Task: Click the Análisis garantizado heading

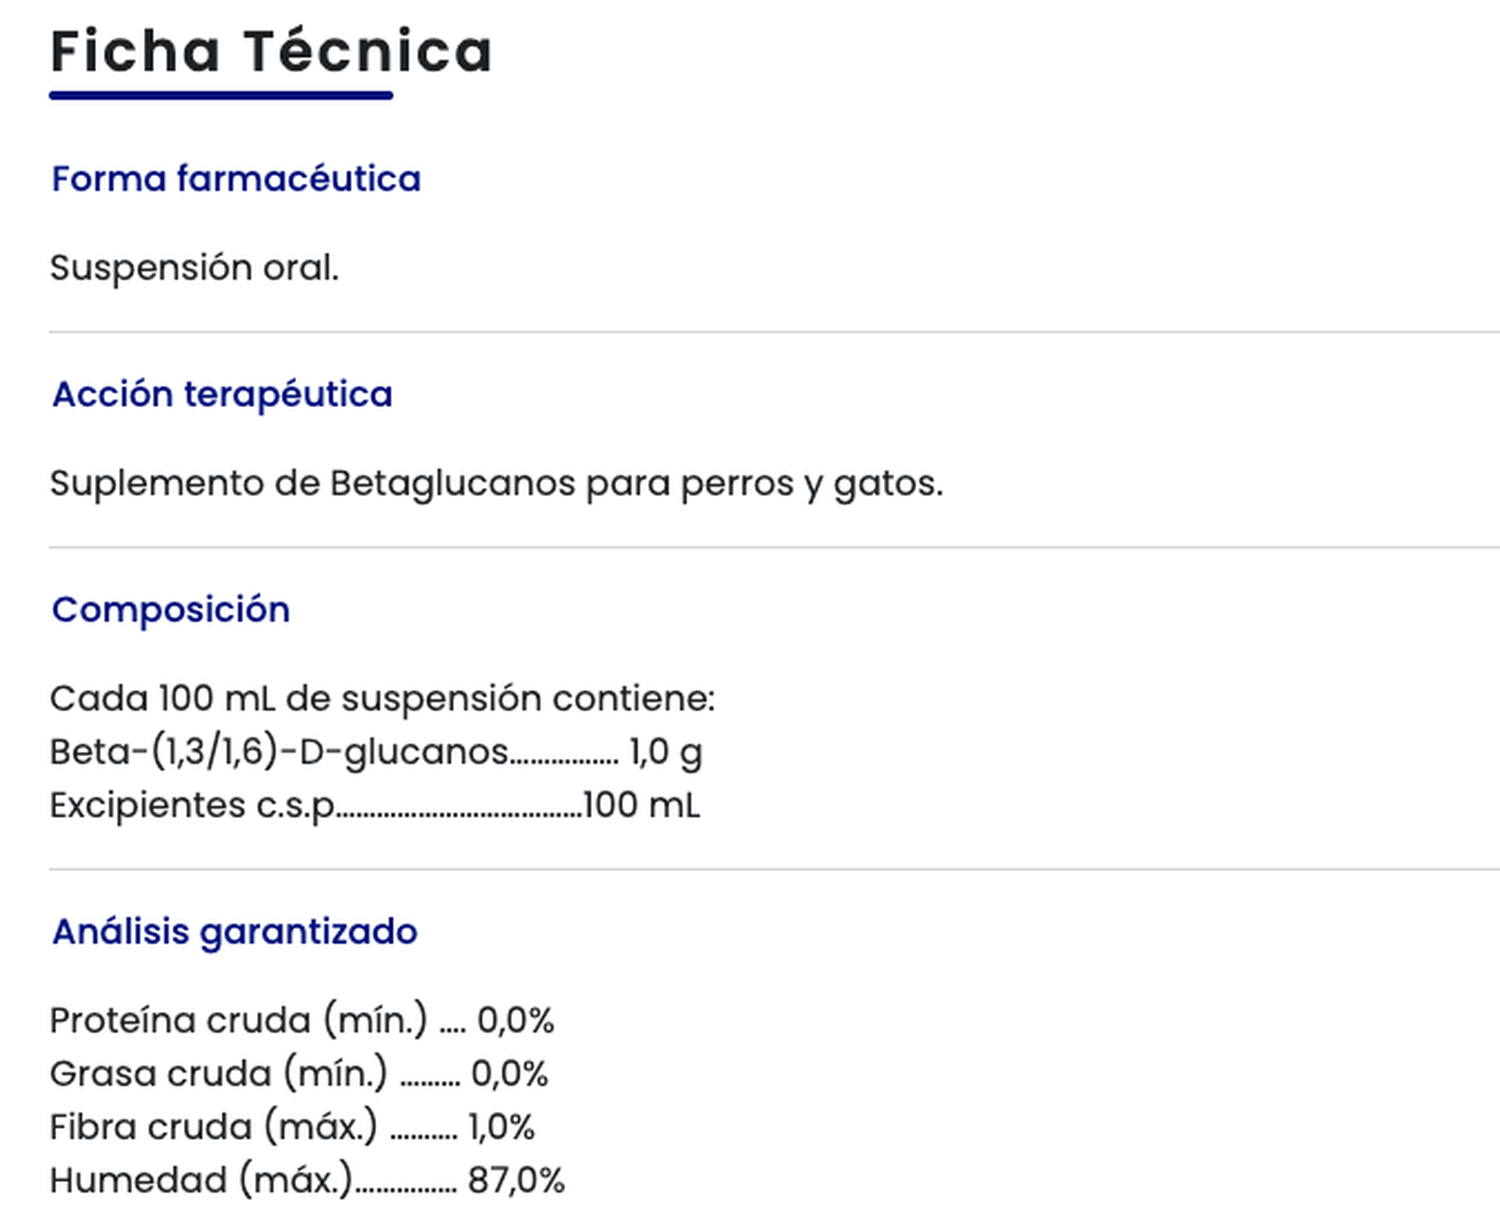Action: pos(235,931)
